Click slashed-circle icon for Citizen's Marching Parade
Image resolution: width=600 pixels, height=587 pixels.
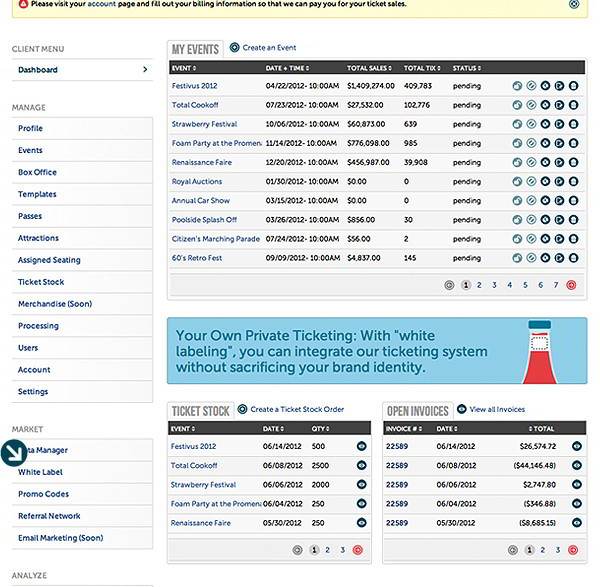click(531, 239)
